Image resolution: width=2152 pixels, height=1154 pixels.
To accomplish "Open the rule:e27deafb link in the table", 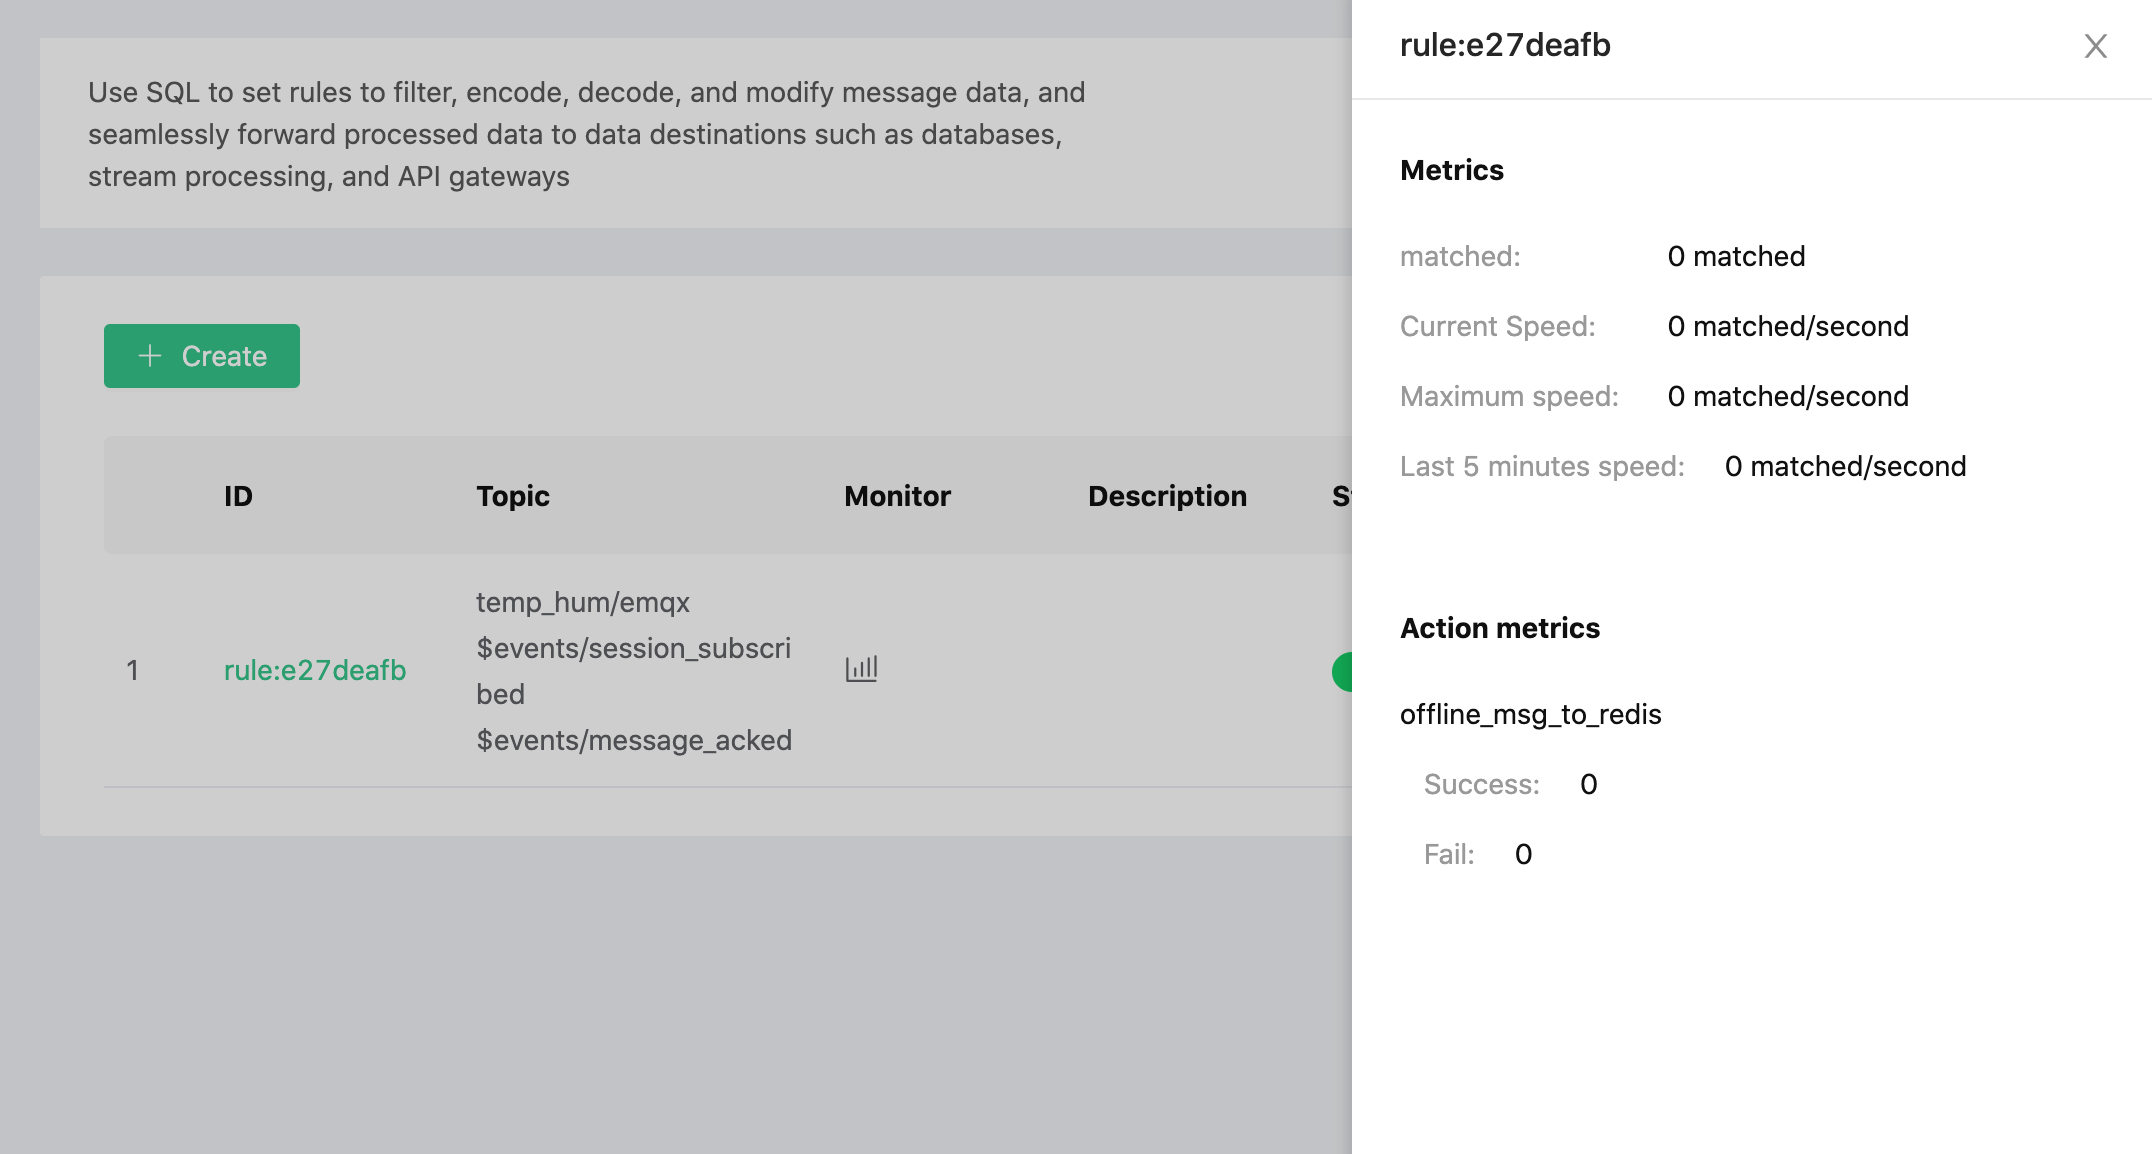I will 314,670.
